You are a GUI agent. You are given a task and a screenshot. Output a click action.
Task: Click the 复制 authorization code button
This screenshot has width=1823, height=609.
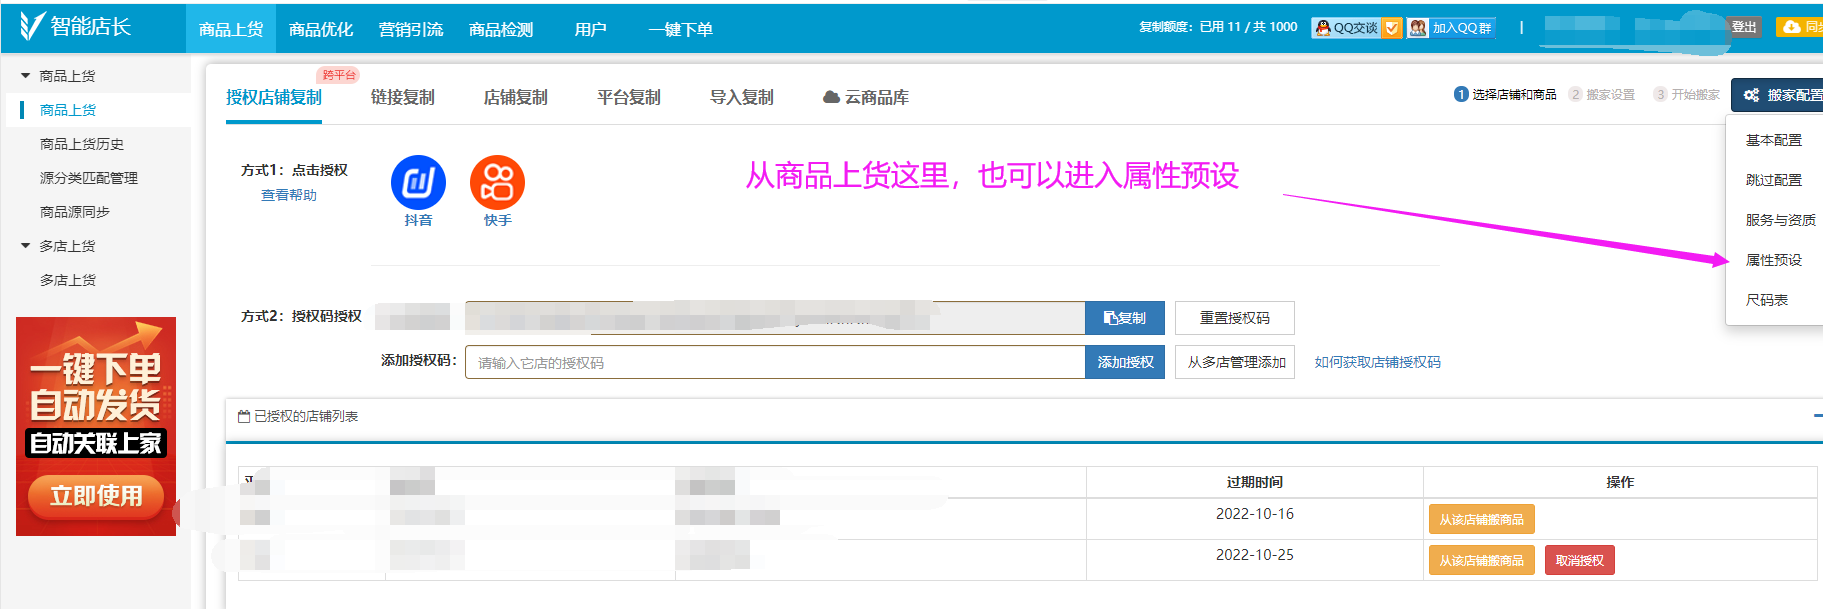[1124, 318]
